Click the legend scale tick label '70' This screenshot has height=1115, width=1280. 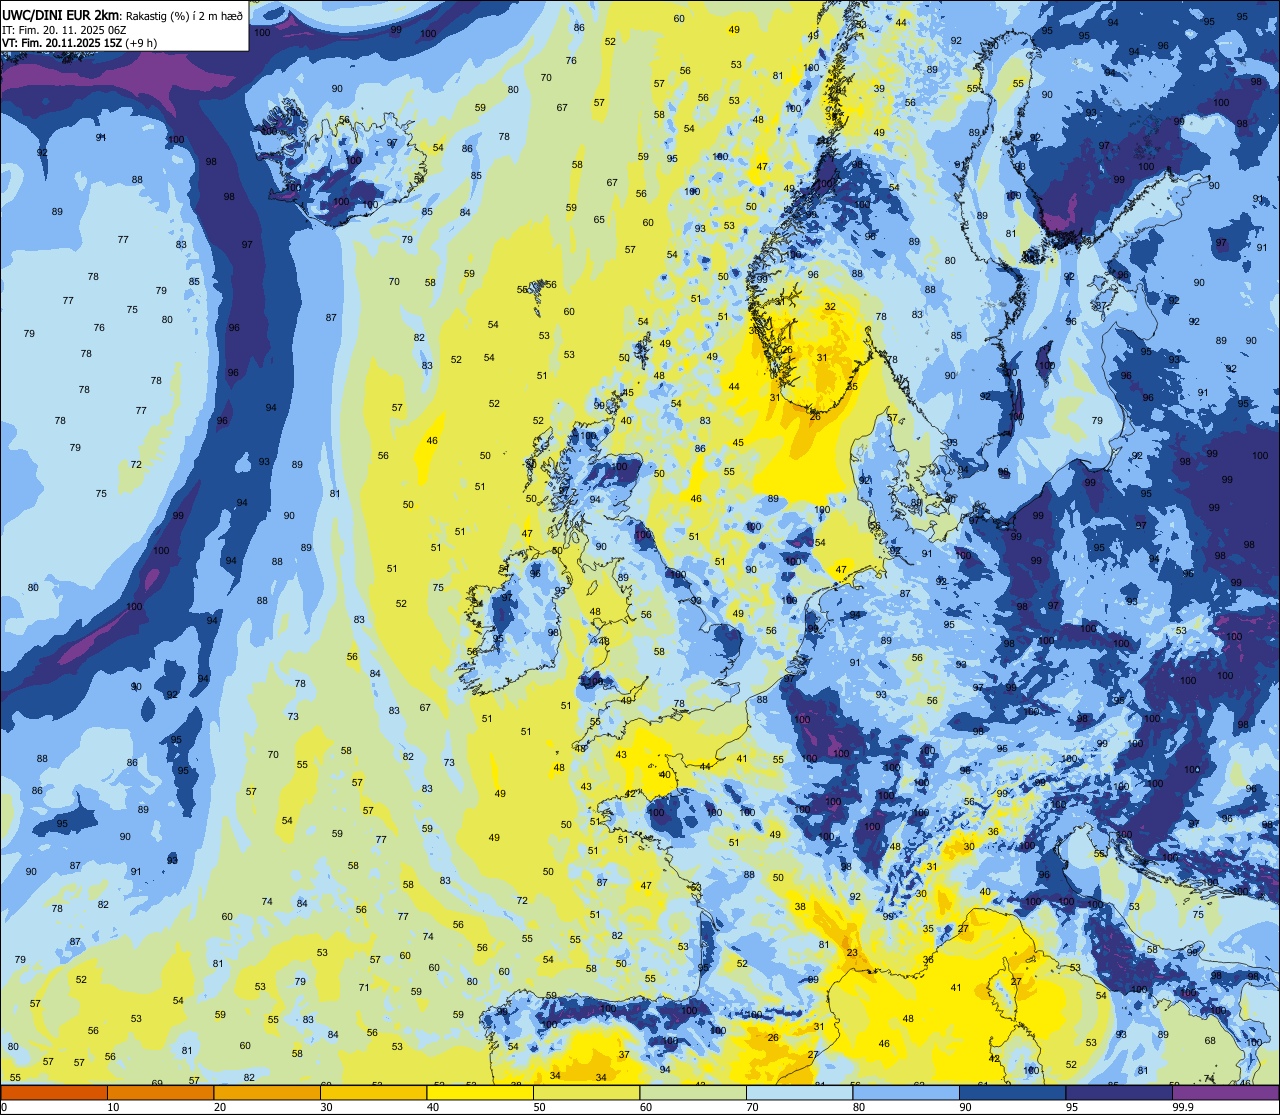pos(752,1107)
